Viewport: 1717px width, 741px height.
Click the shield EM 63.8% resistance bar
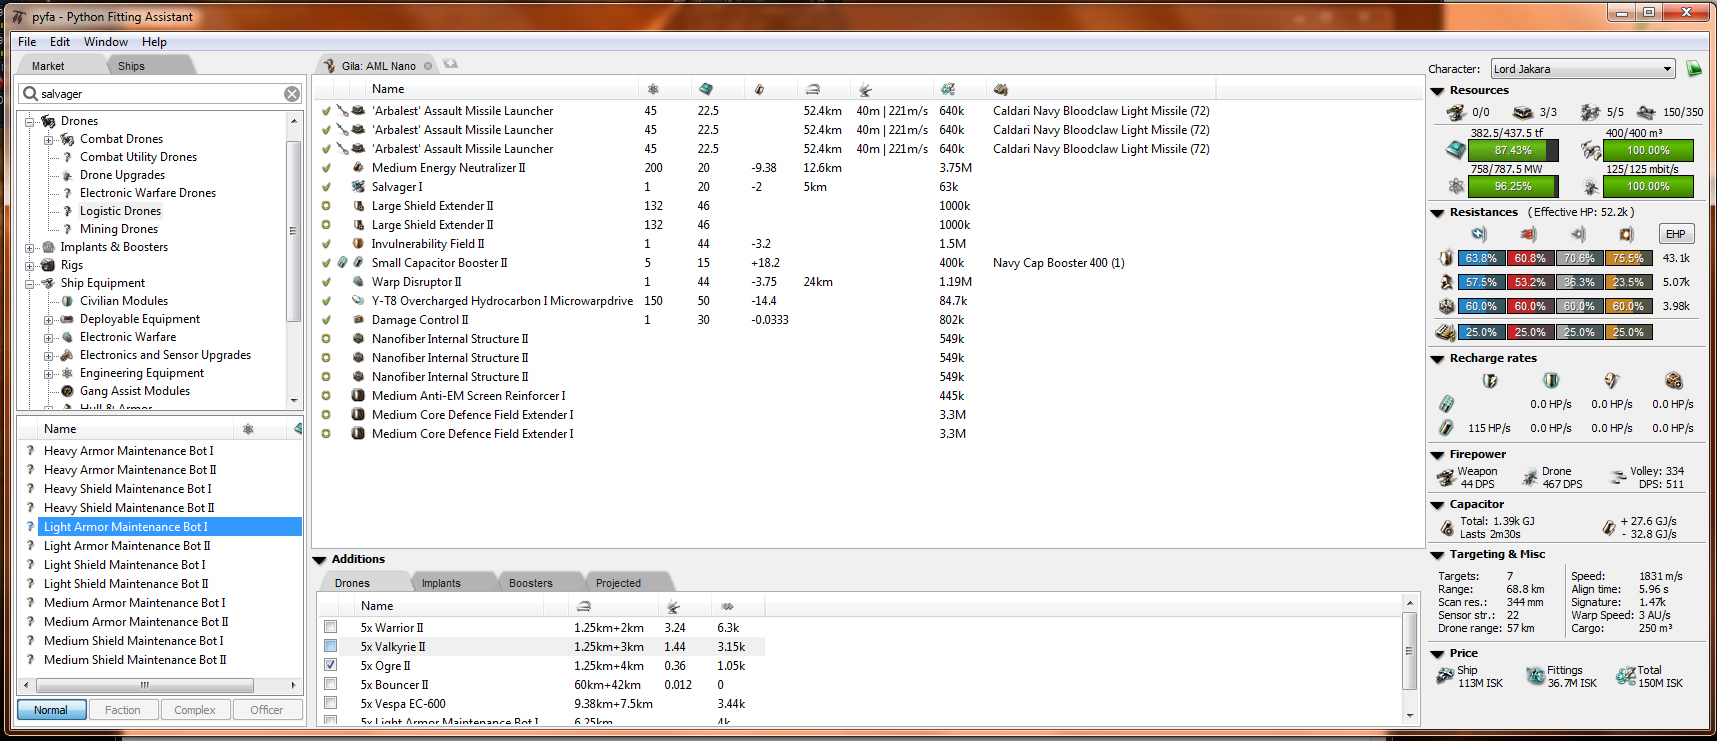coord(1481,258)
